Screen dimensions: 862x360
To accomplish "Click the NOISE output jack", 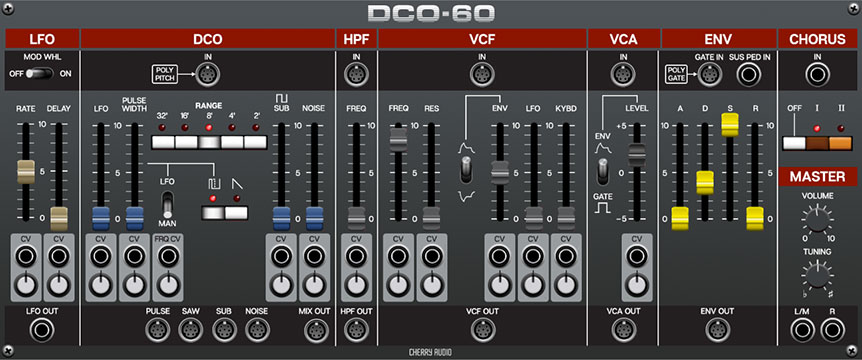I will [257, 331].
